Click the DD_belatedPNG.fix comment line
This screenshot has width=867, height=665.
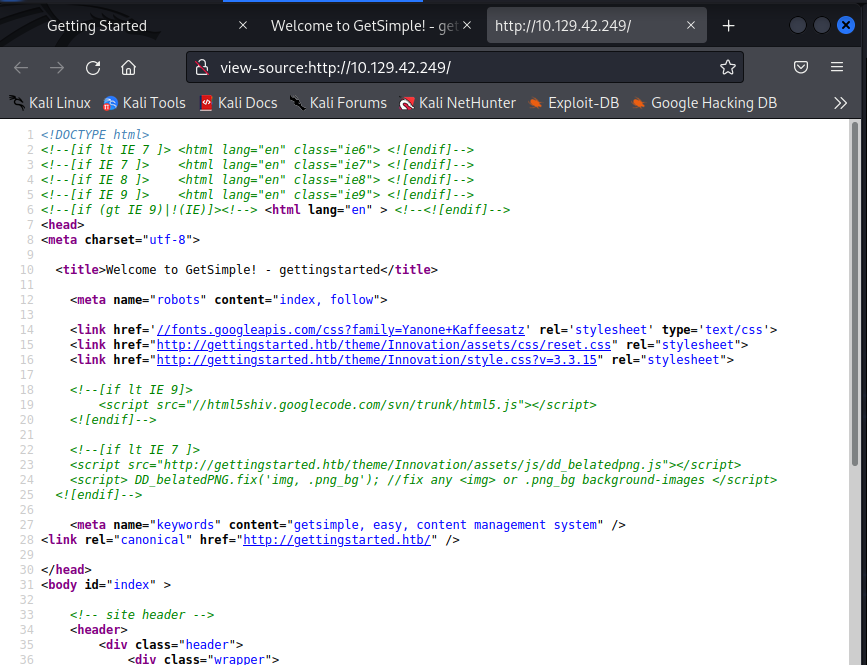(x=424, y=480)
